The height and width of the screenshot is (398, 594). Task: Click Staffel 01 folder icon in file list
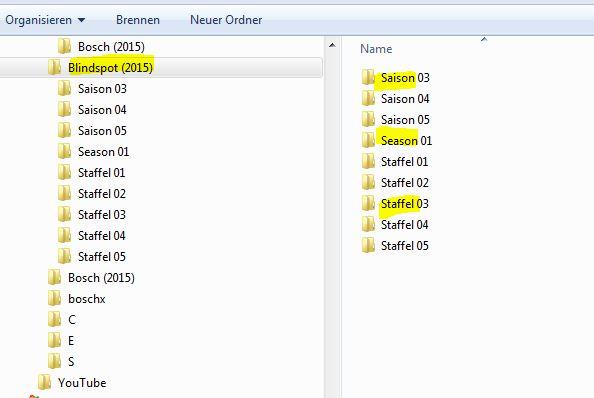[x=368, y=161]
